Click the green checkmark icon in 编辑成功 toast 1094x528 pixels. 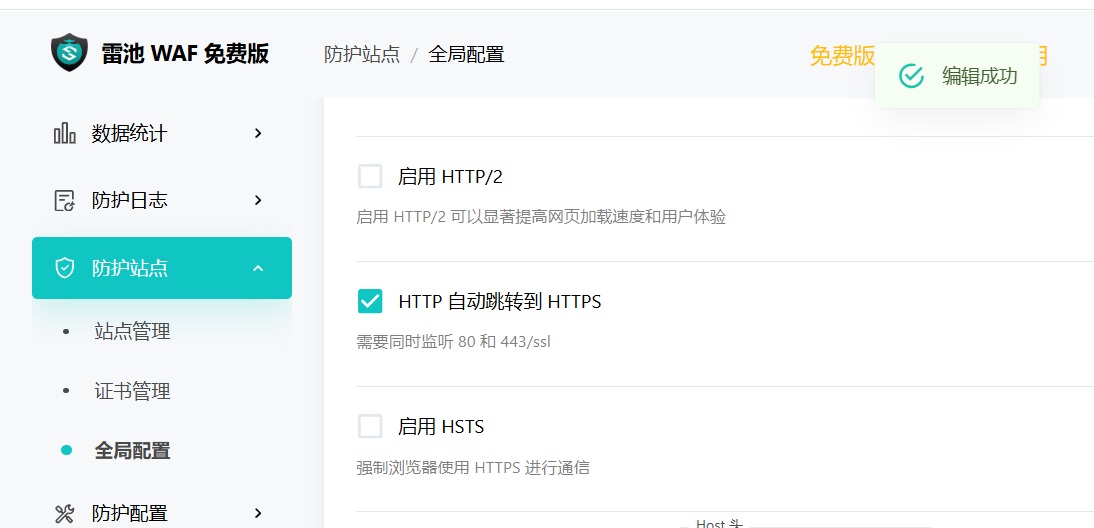pos(911,76)
